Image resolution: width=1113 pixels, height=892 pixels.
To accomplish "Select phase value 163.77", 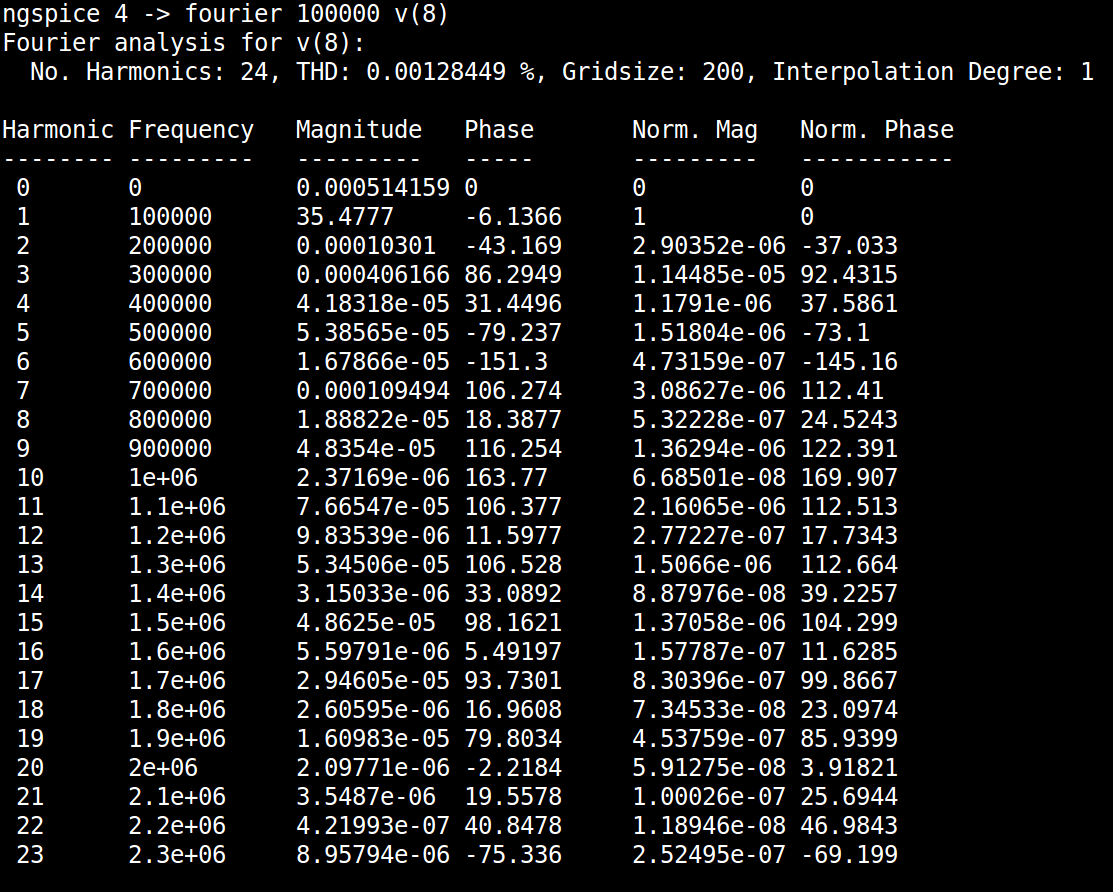I will 505,478.
